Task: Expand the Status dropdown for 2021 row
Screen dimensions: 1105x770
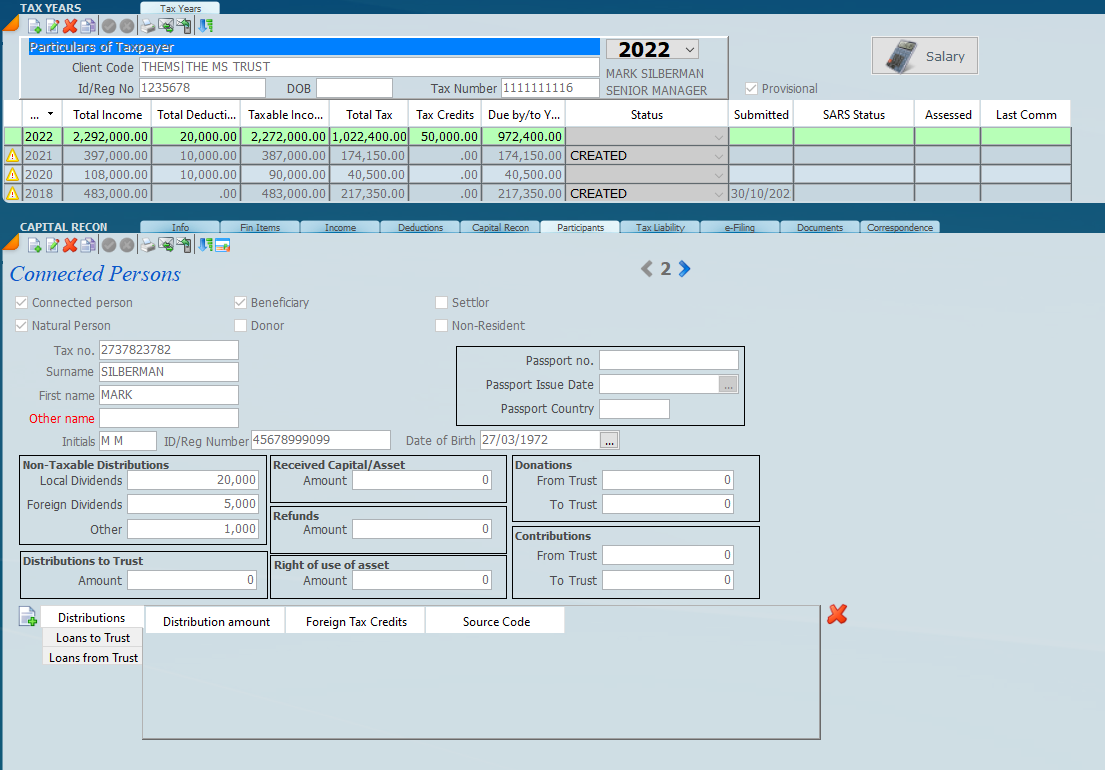Action: (x=718, y=156)
